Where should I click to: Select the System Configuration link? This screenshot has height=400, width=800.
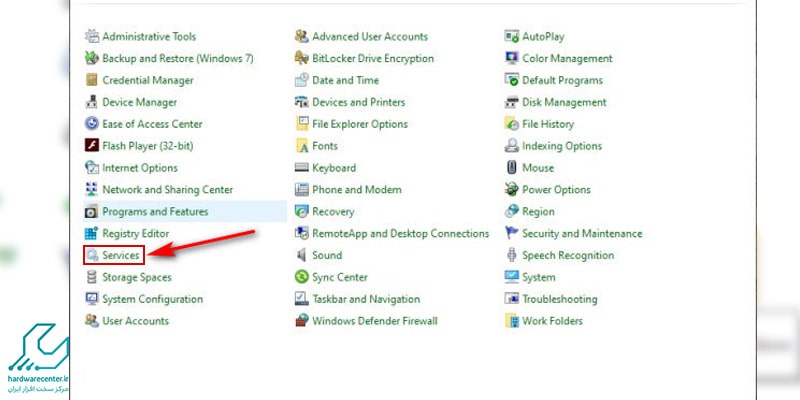[153, 299]
